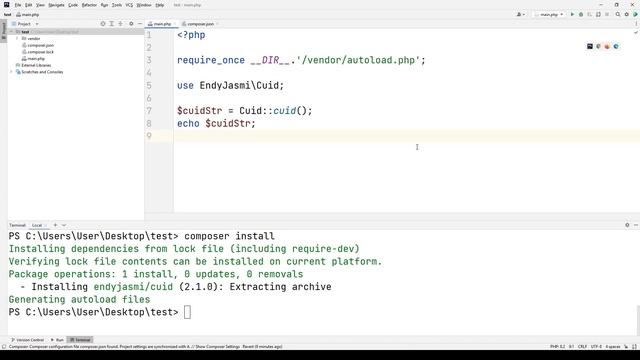Screen dimensions: 640x360
Task: Open the Tools menu
Action: [117, 5]
